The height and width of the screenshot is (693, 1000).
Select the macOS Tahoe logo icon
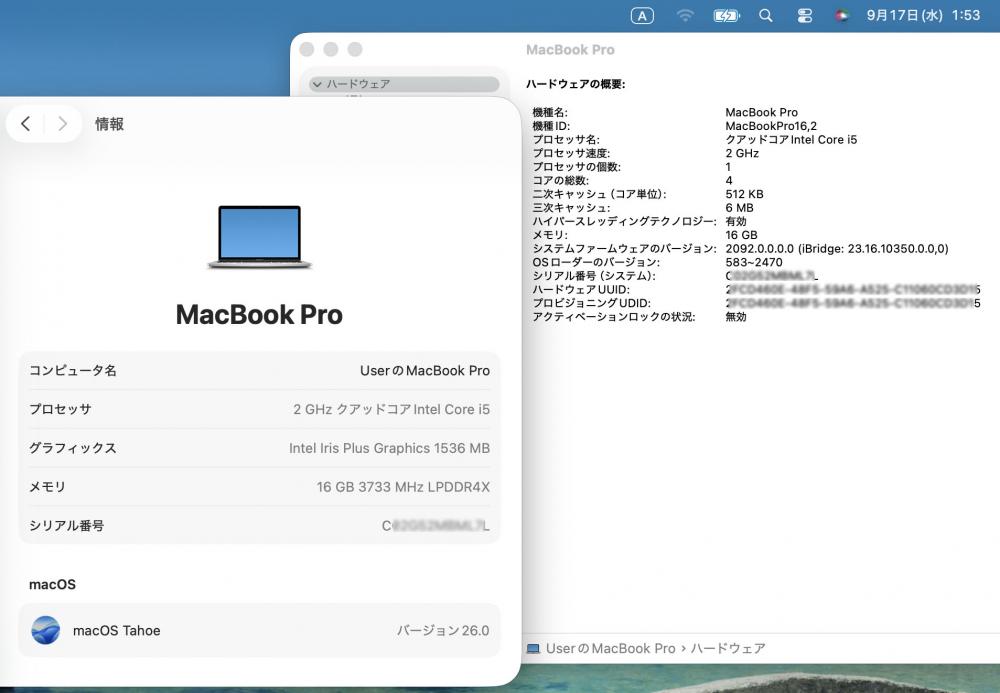(46, 630)
